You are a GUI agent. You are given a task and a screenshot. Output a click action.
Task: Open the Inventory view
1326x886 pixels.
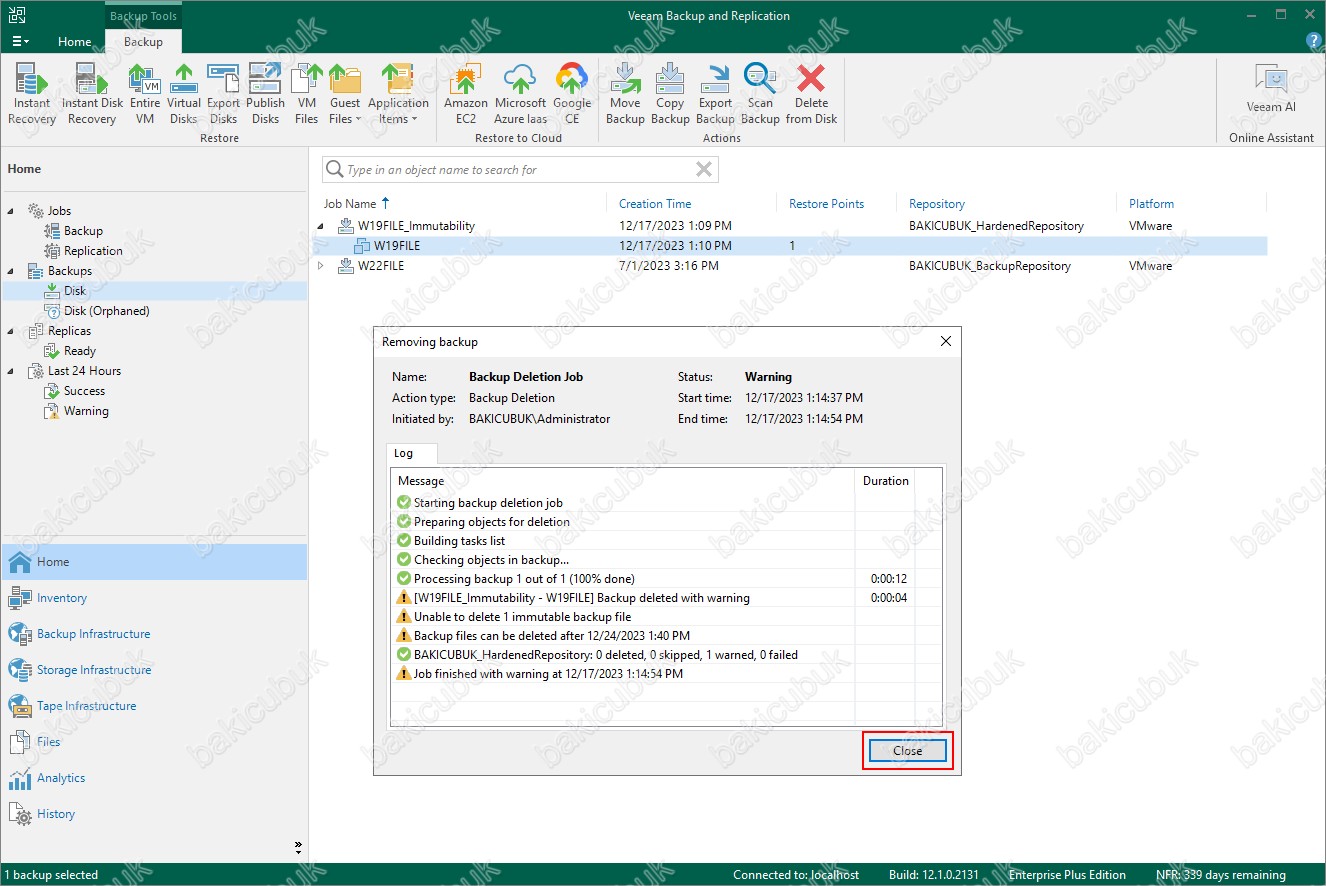click(154, 598)
